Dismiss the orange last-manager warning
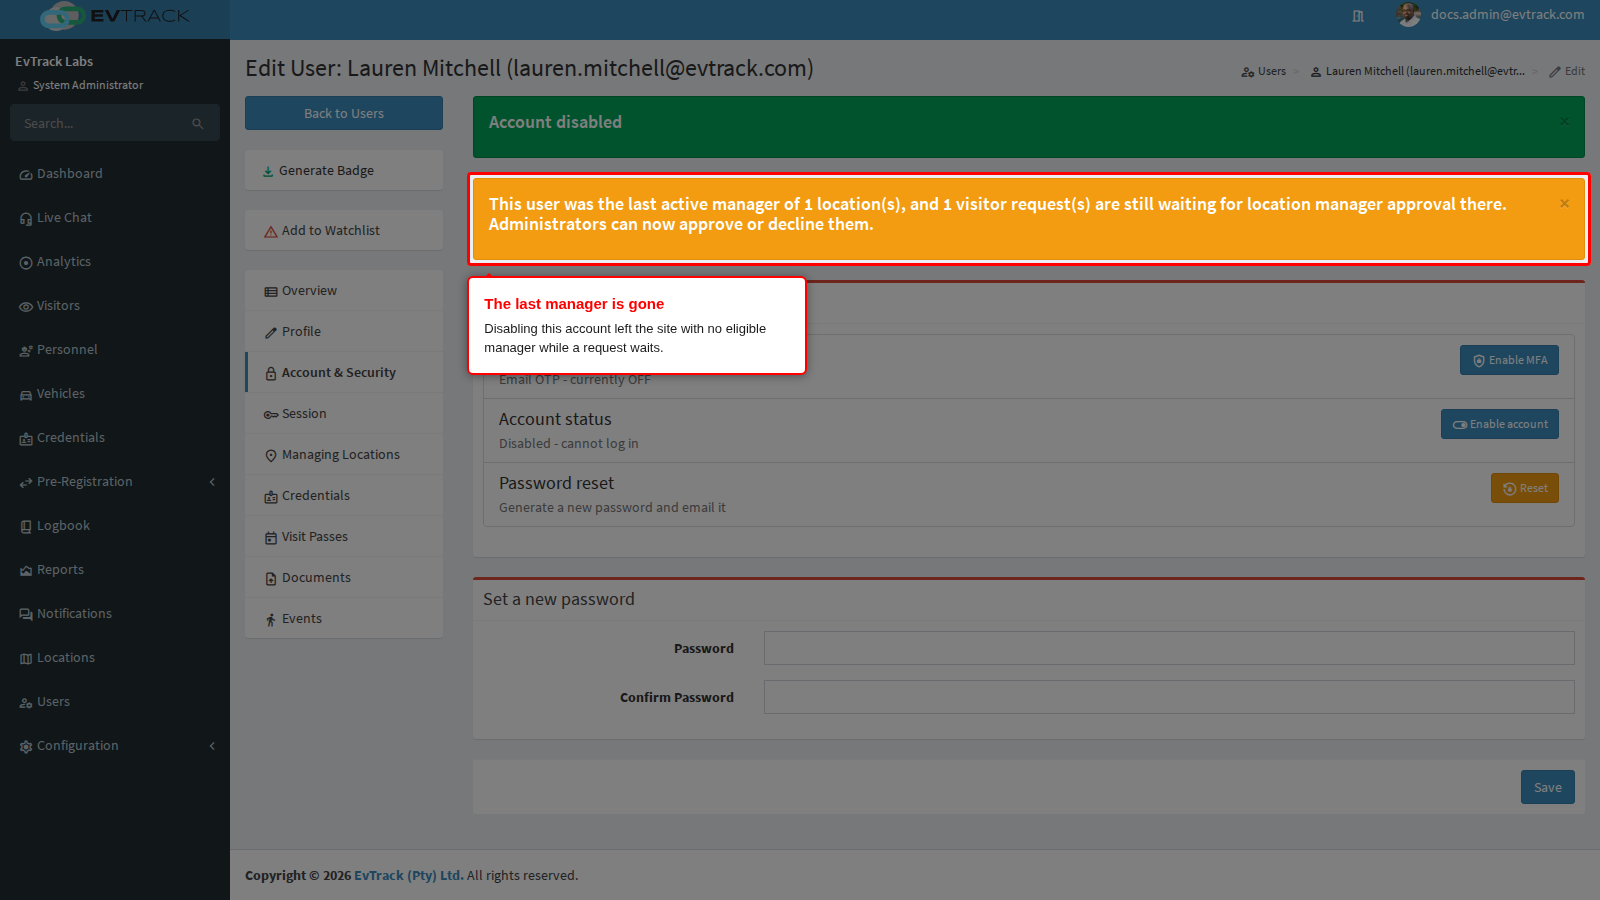The width and height of the screenshot is (1600, 900). point(1564,203)
